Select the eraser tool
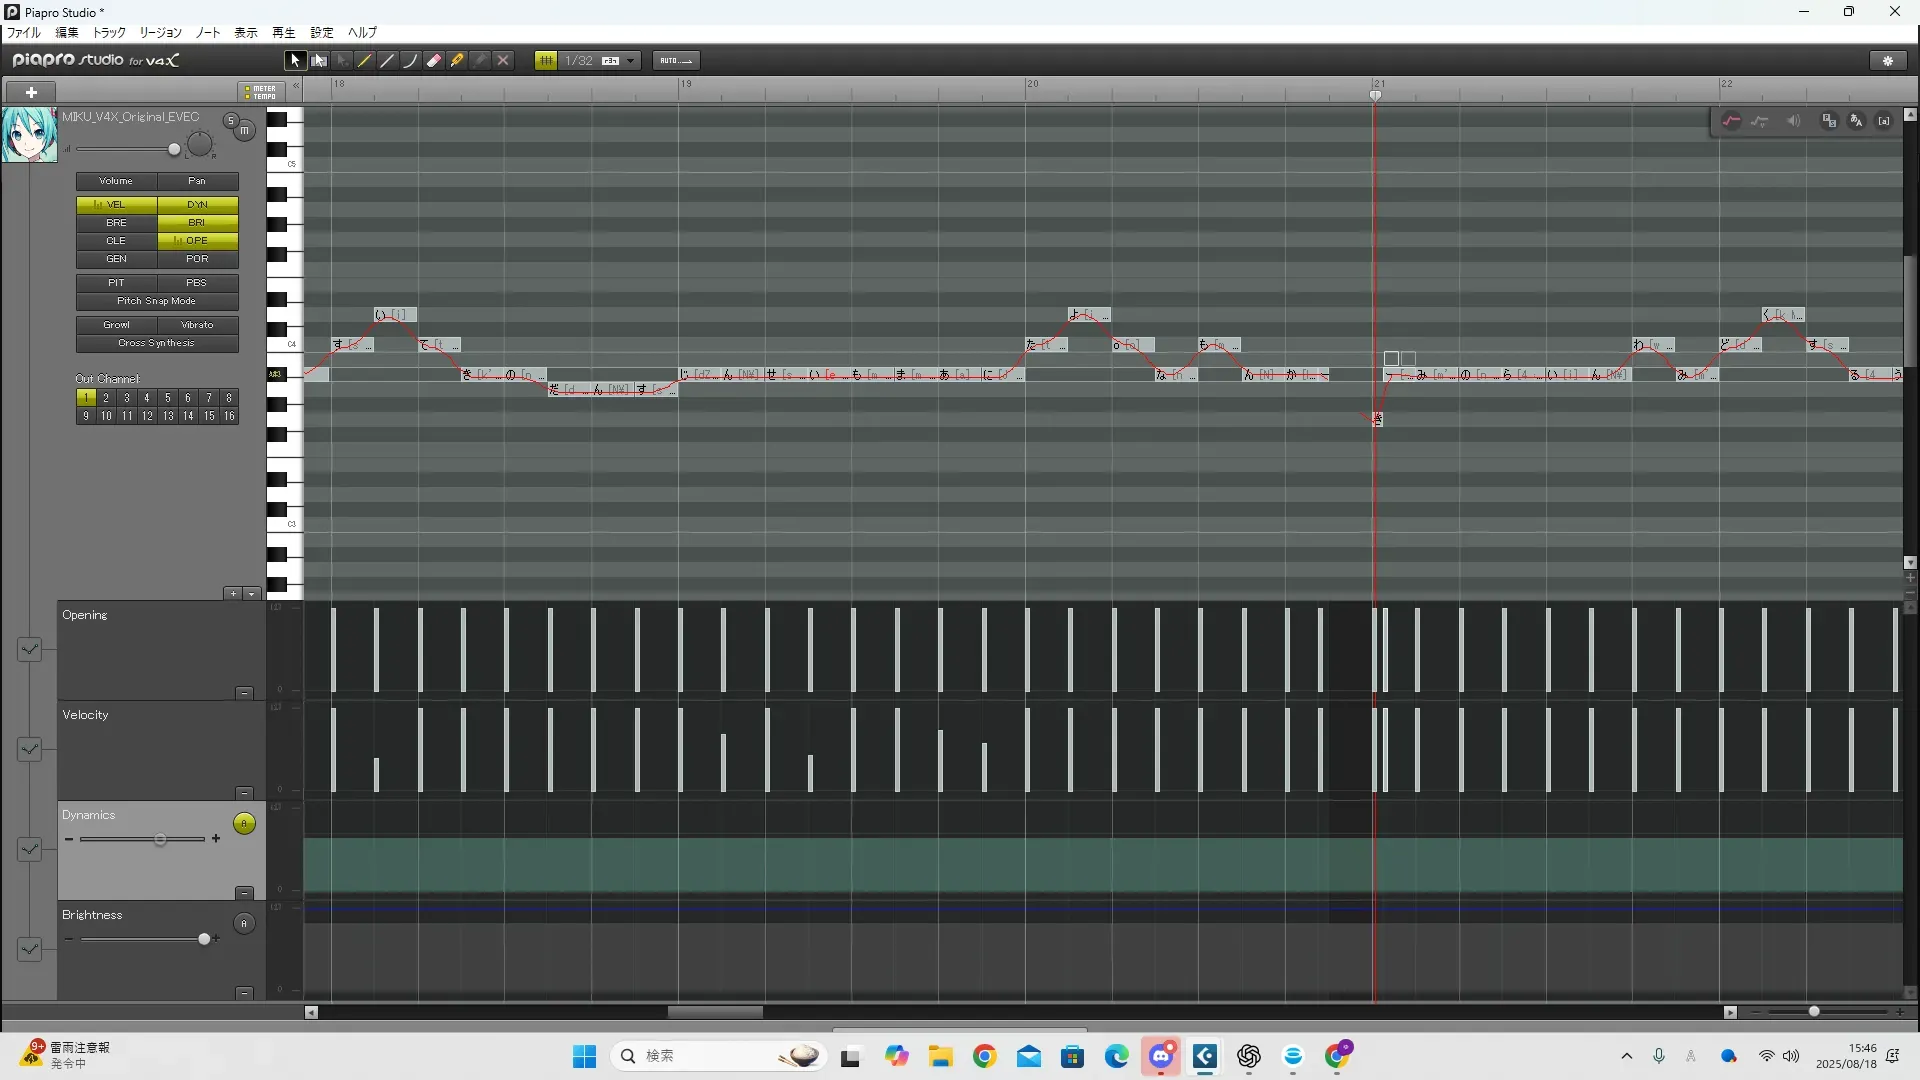Viewport: 1920px width, 1080px height. tap(434, 61)
